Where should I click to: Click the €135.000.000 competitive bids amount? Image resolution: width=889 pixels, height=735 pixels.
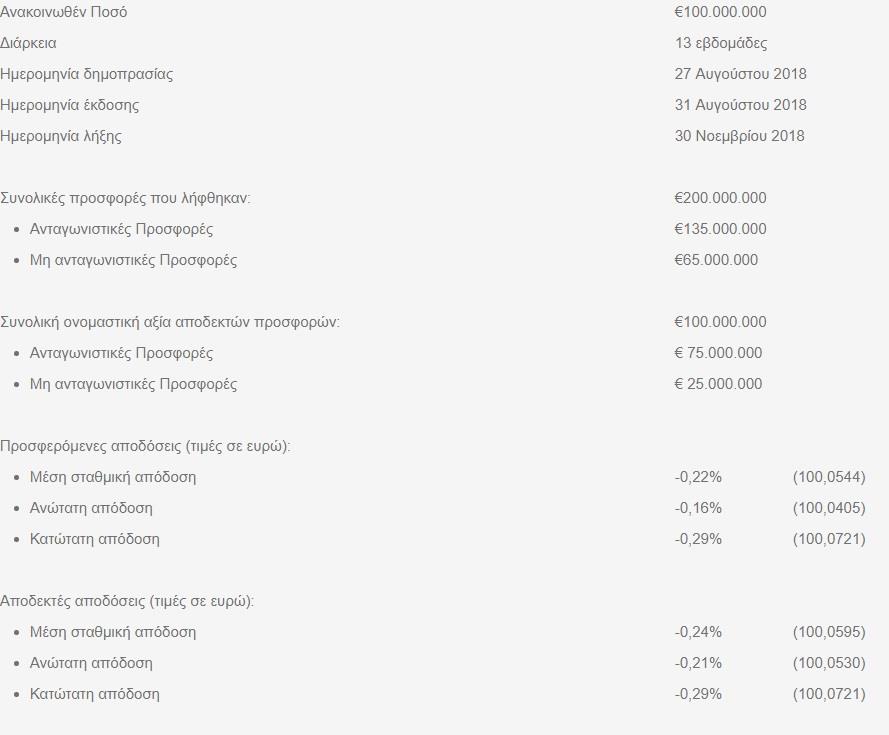click(x=720, y=229)
